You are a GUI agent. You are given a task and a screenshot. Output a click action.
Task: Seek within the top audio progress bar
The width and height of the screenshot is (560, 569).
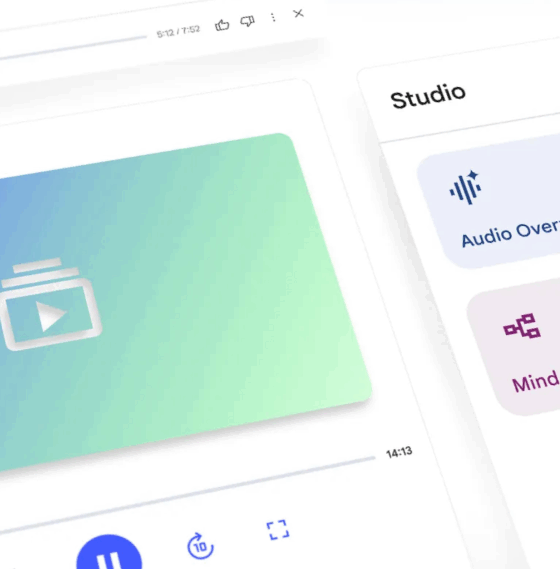[73, 48]
